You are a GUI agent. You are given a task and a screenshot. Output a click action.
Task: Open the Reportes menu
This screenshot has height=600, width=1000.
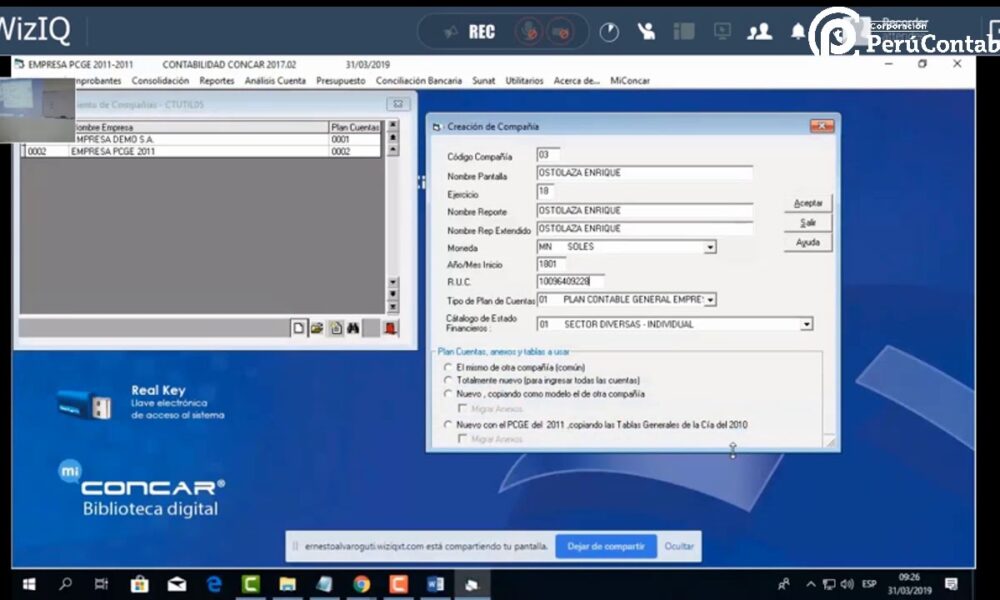pos(216,81)
